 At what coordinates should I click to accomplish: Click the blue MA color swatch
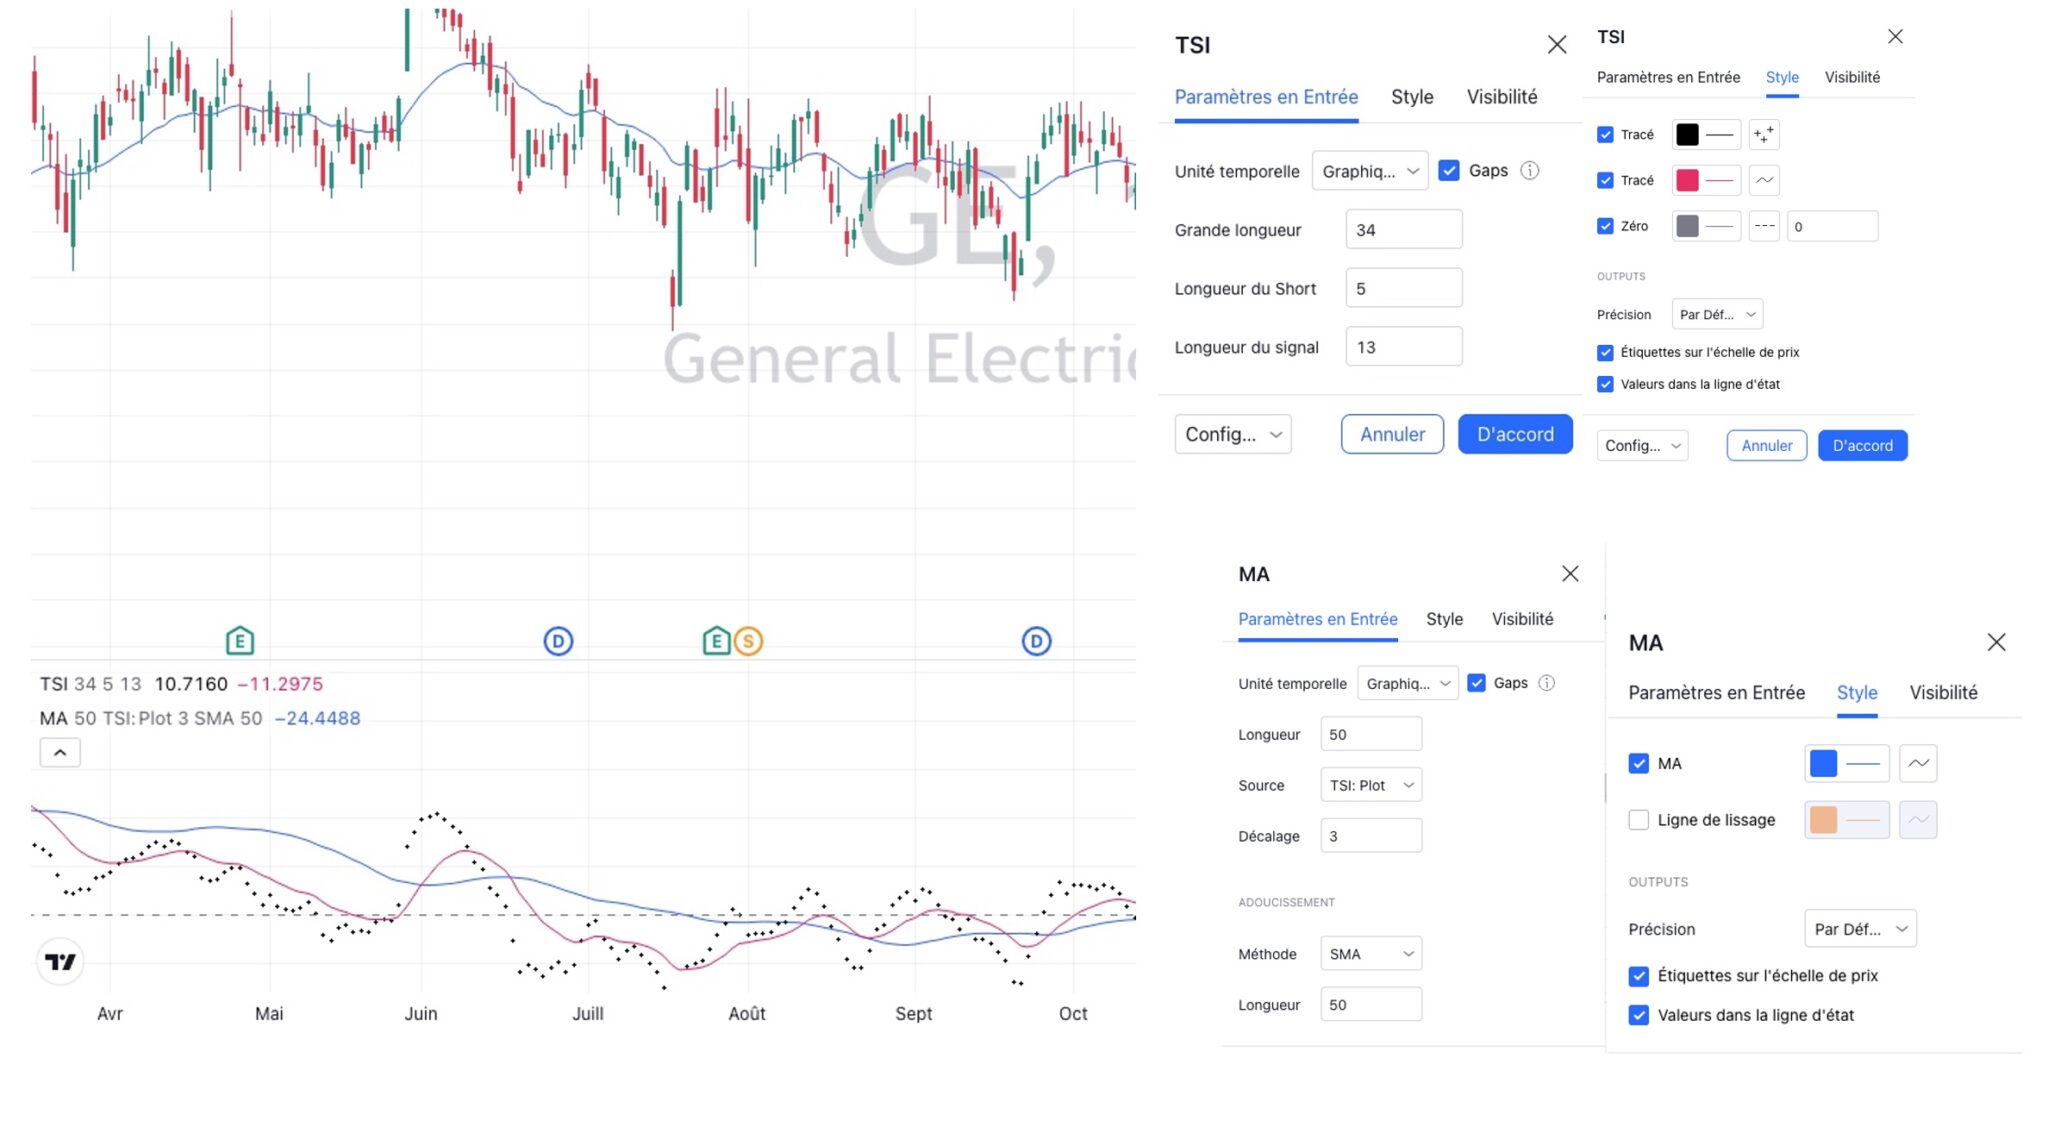(x=1823, y=764)
